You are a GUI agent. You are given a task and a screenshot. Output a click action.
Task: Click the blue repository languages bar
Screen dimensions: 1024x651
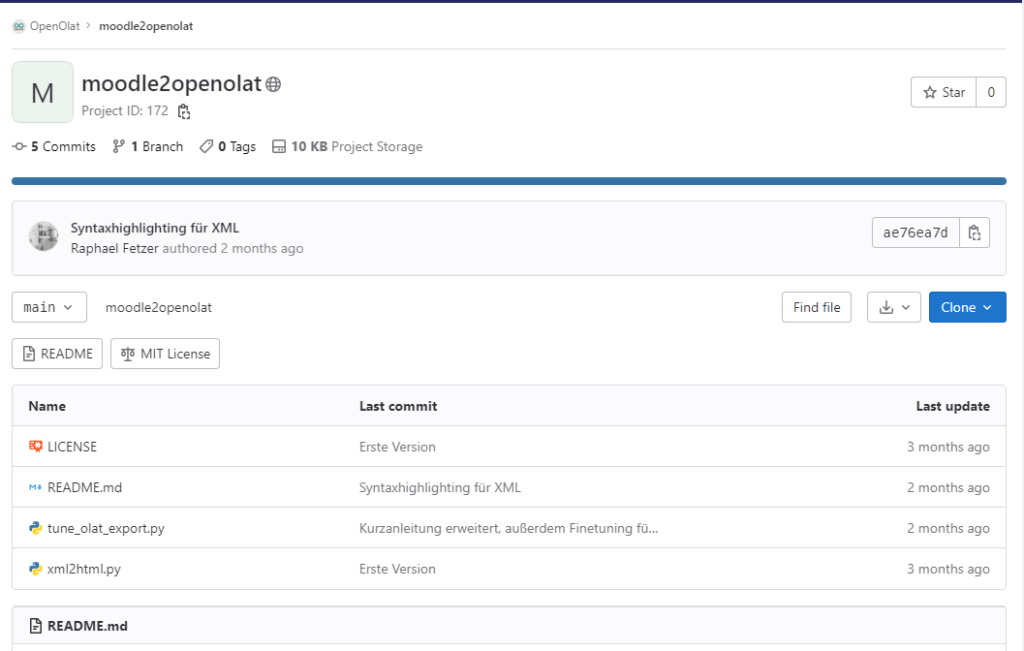[x=509, y=181]
